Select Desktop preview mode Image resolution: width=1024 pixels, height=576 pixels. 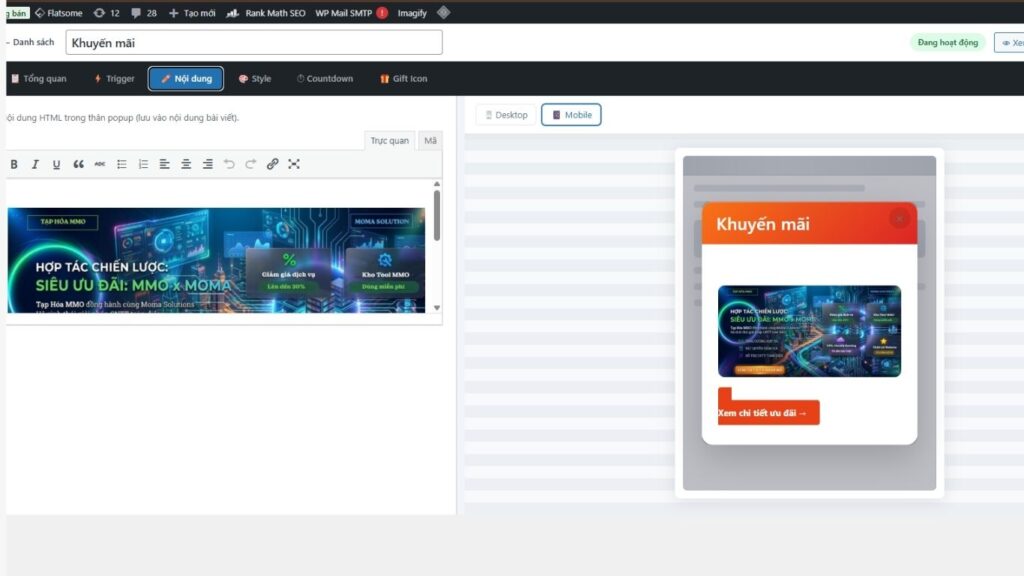tap(506, 115)
